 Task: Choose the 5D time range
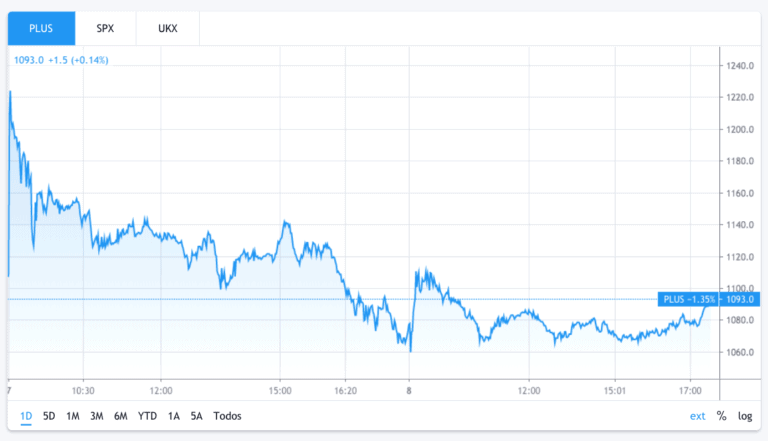[49, 416]
